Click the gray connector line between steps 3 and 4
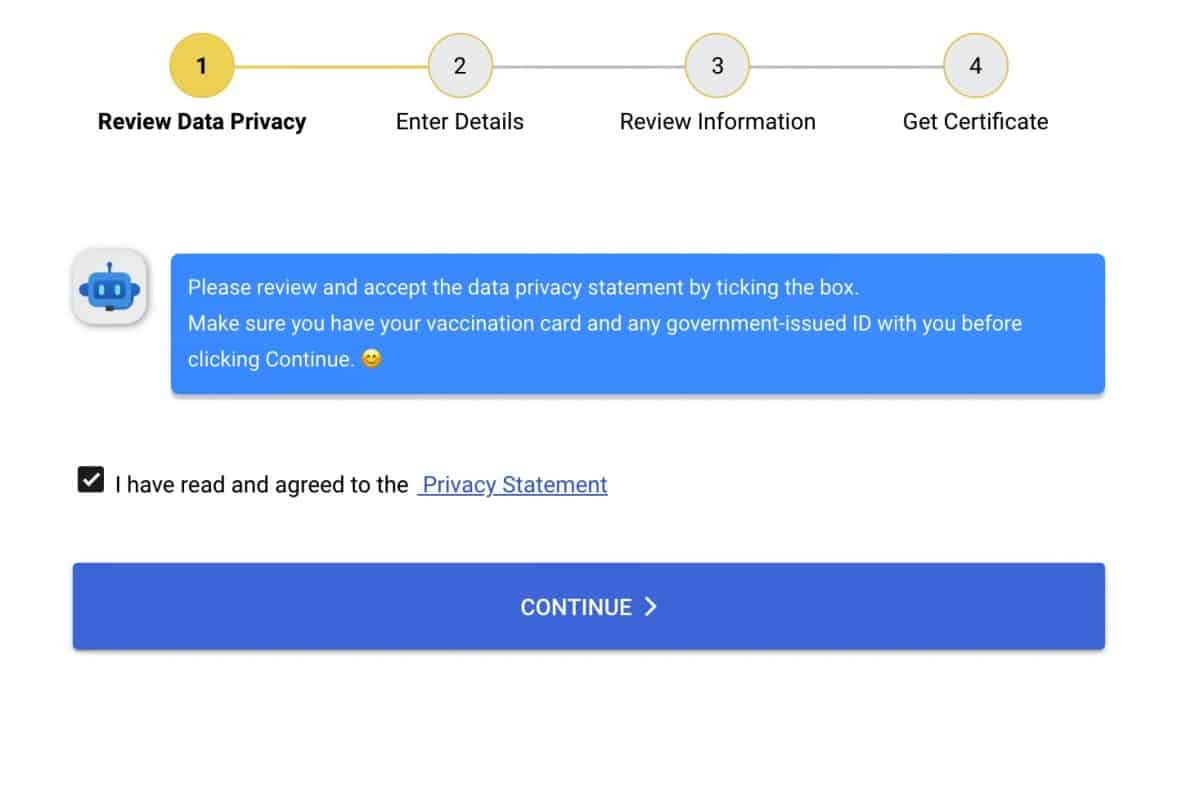1200x800 pixels. point(846,67)
